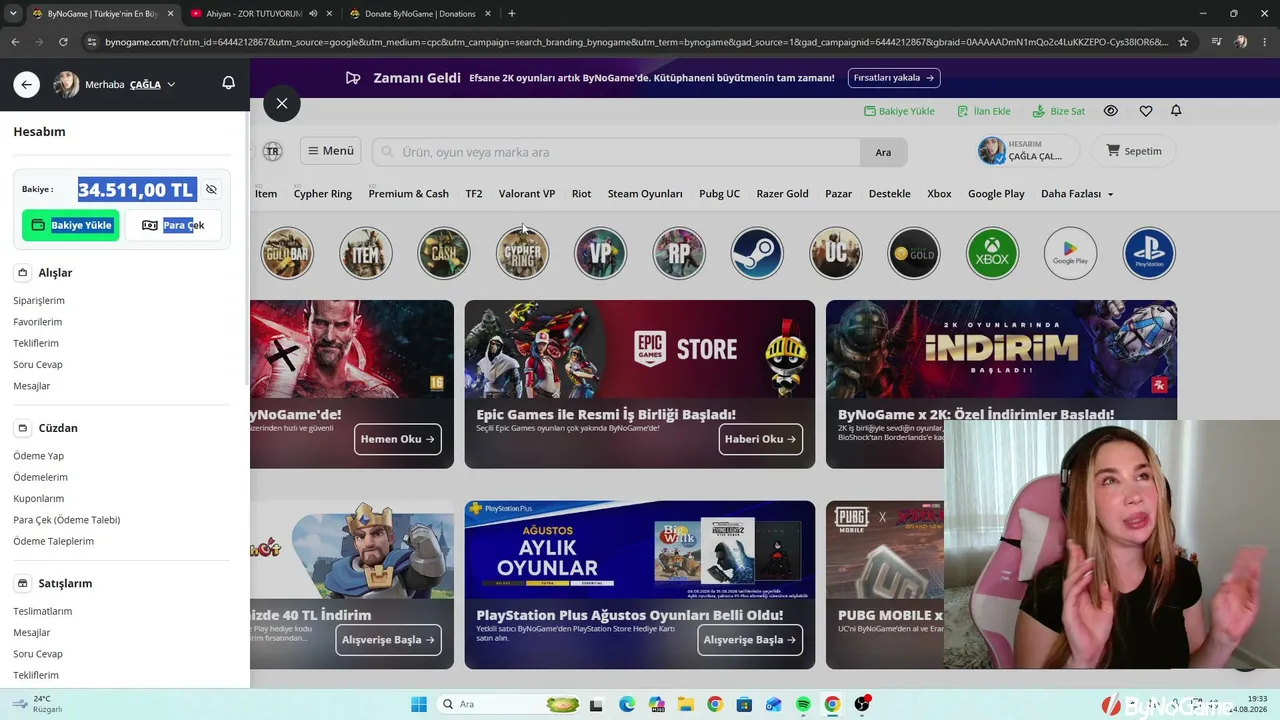
Task: Click the UC round icon
Action: (x=836, y=253)
